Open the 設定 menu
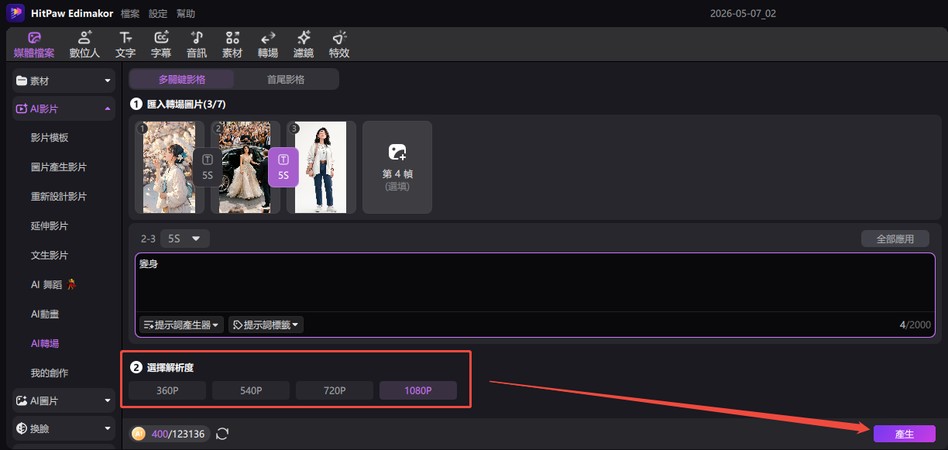This screenshot has height=450, width=948. tap(158, 13)
